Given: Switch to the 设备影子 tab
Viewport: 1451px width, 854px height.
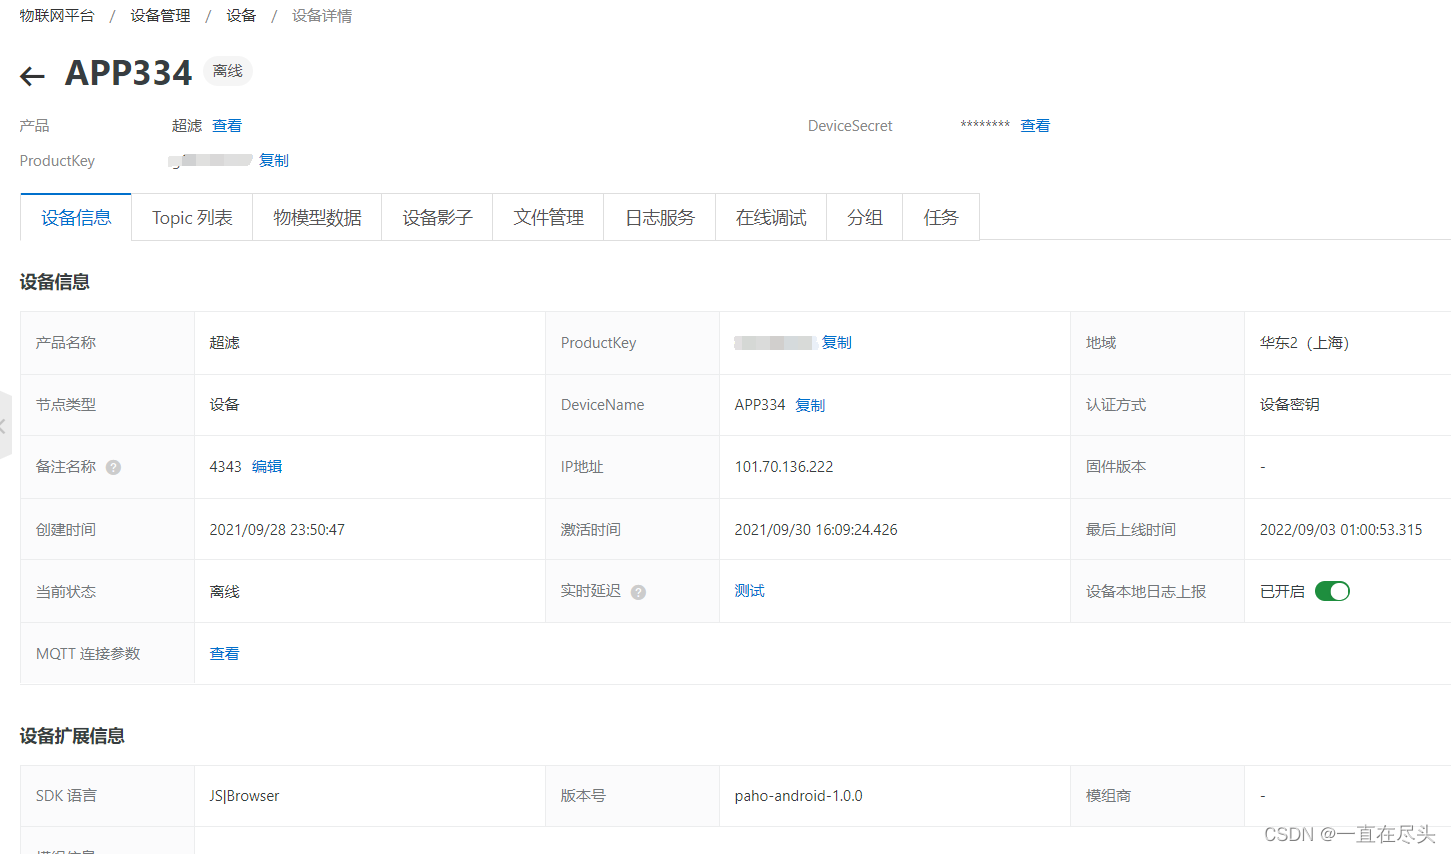Looking at the screenshot, I should click(x=437, y=217).
